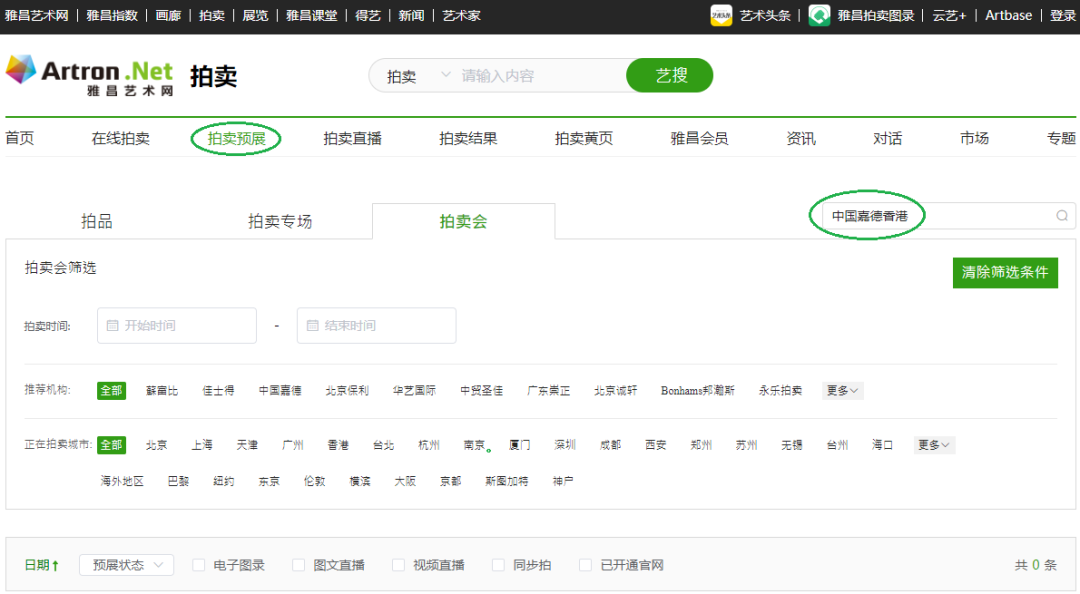
Task: Click the green 艺搜 search button
Action: pos(669,75)
